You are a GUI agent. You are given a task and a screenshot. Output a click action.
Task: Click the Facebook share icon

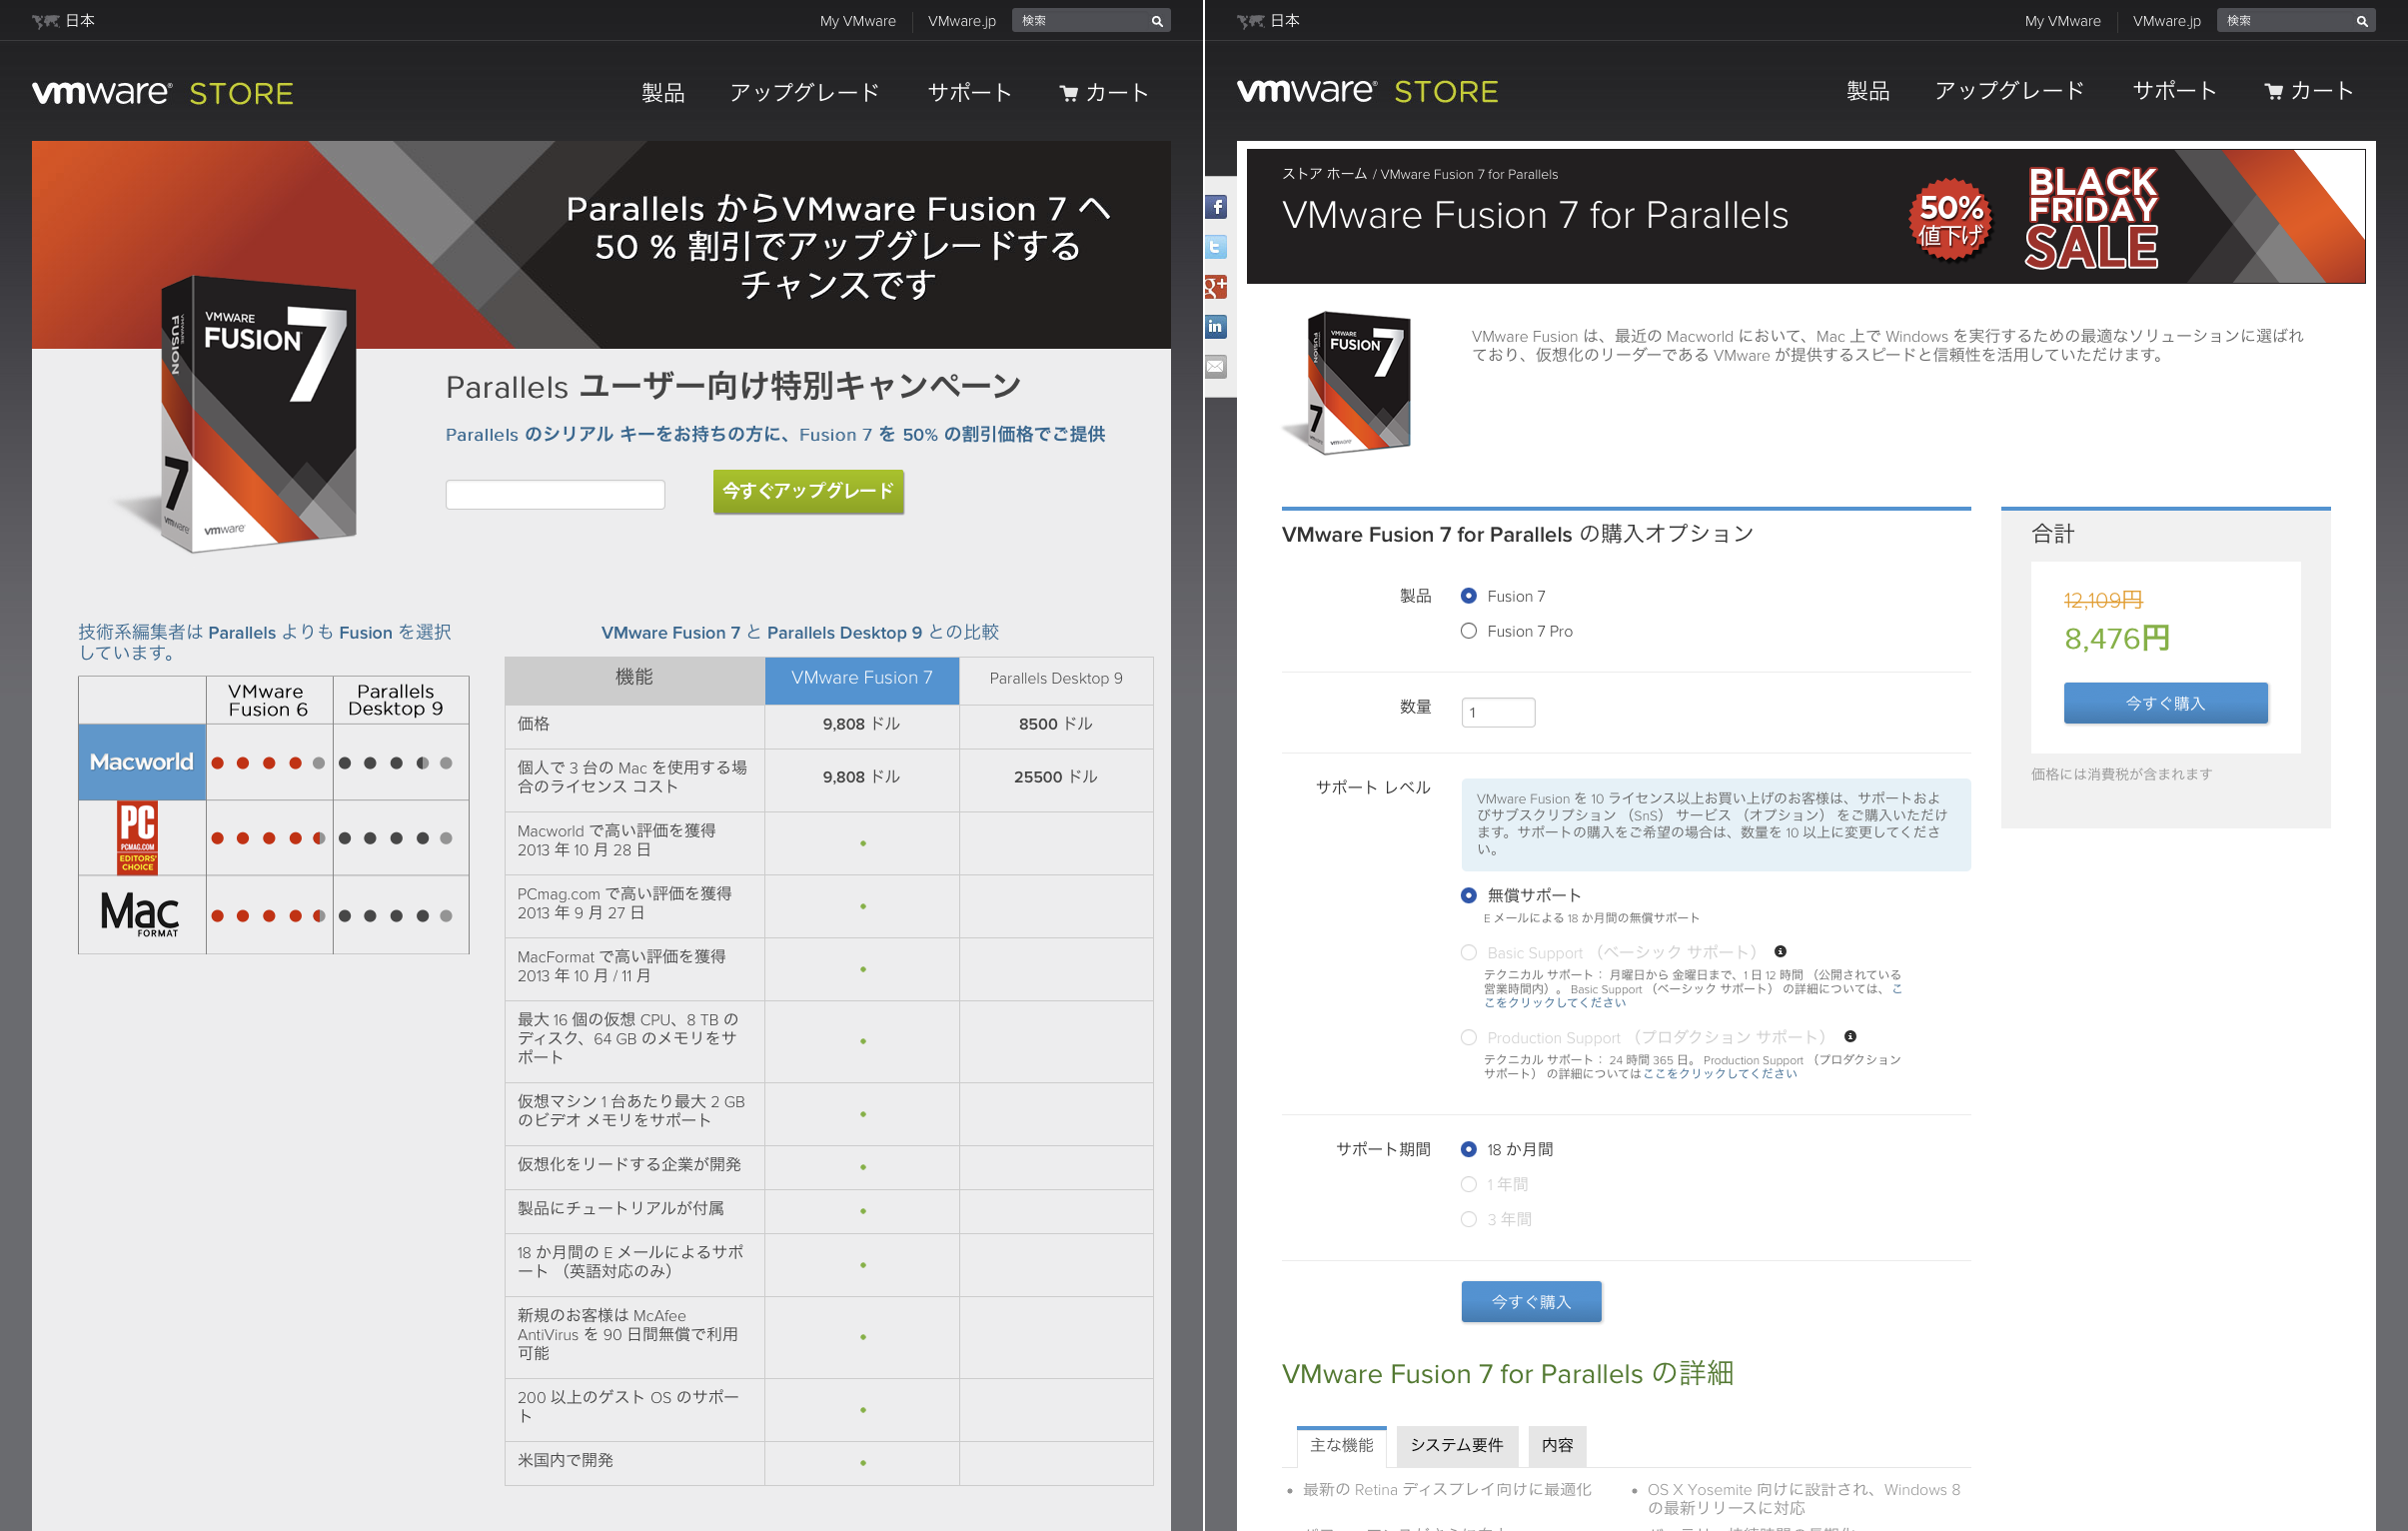[1216, 207]
